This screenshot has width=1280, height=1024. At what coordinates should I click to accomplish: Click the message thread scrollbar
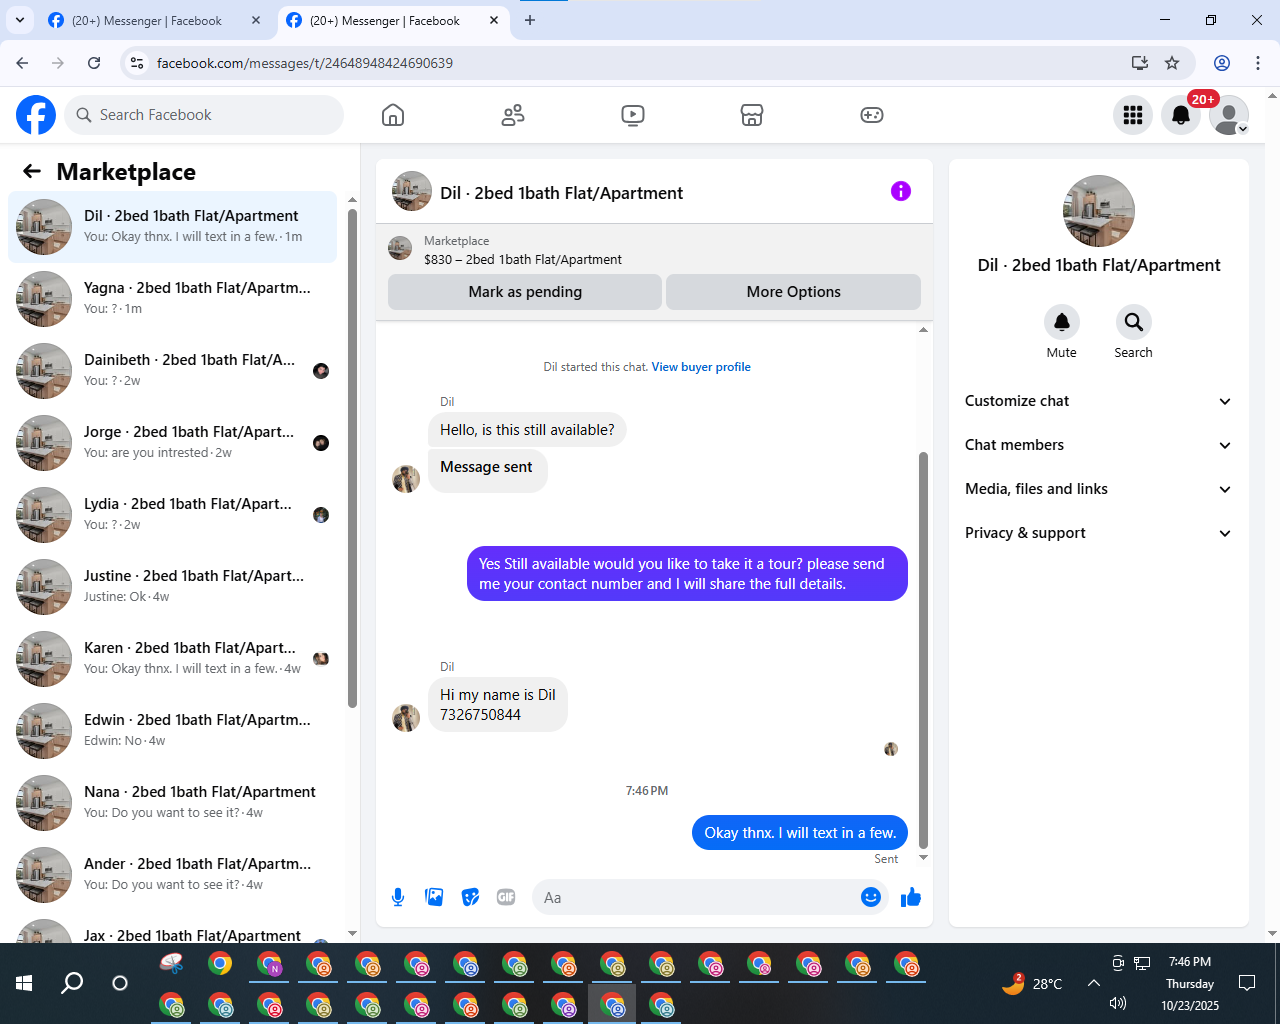tap(923, 650)
